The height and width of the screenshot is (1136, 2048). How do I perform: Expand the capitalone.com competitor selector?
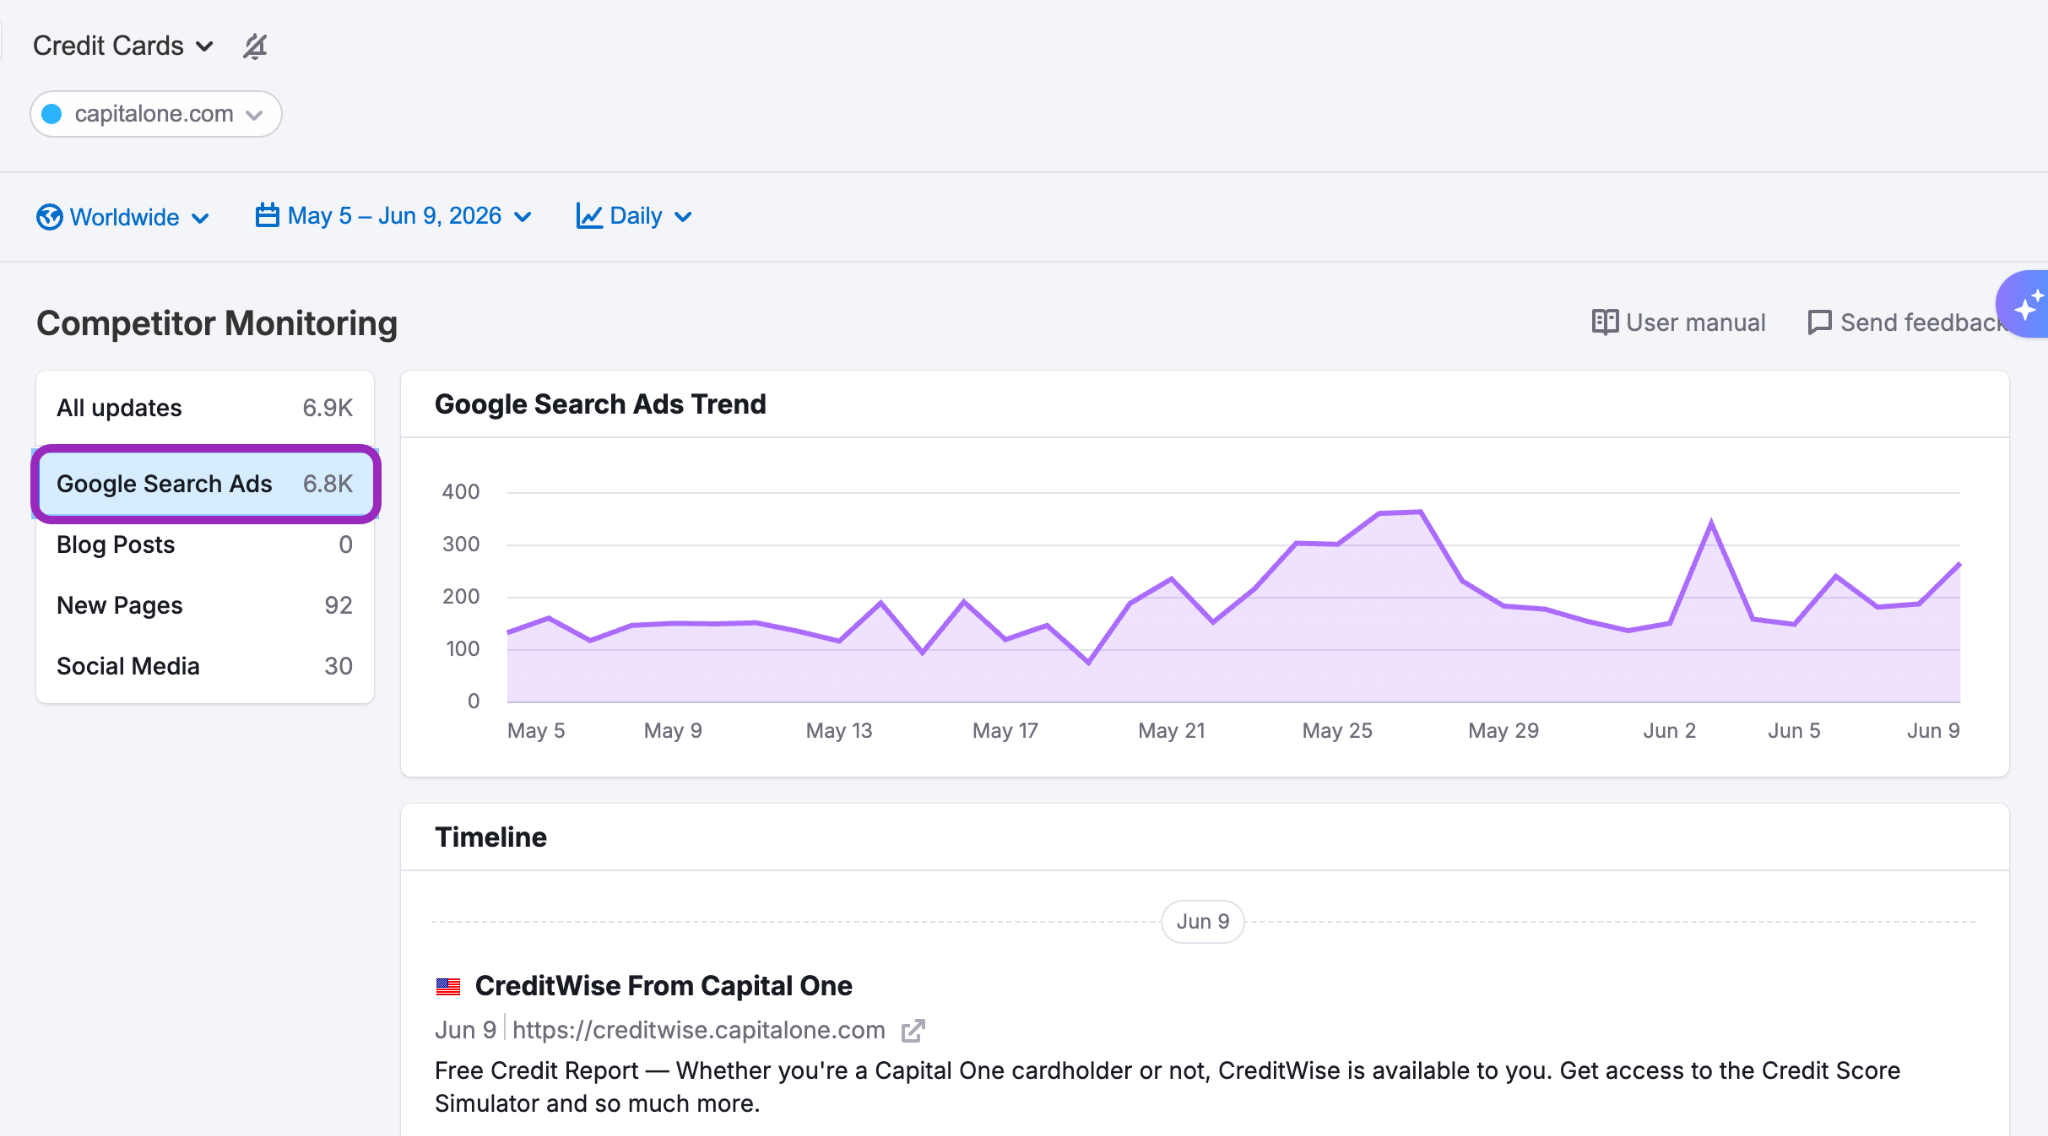[x=156, y=114]
